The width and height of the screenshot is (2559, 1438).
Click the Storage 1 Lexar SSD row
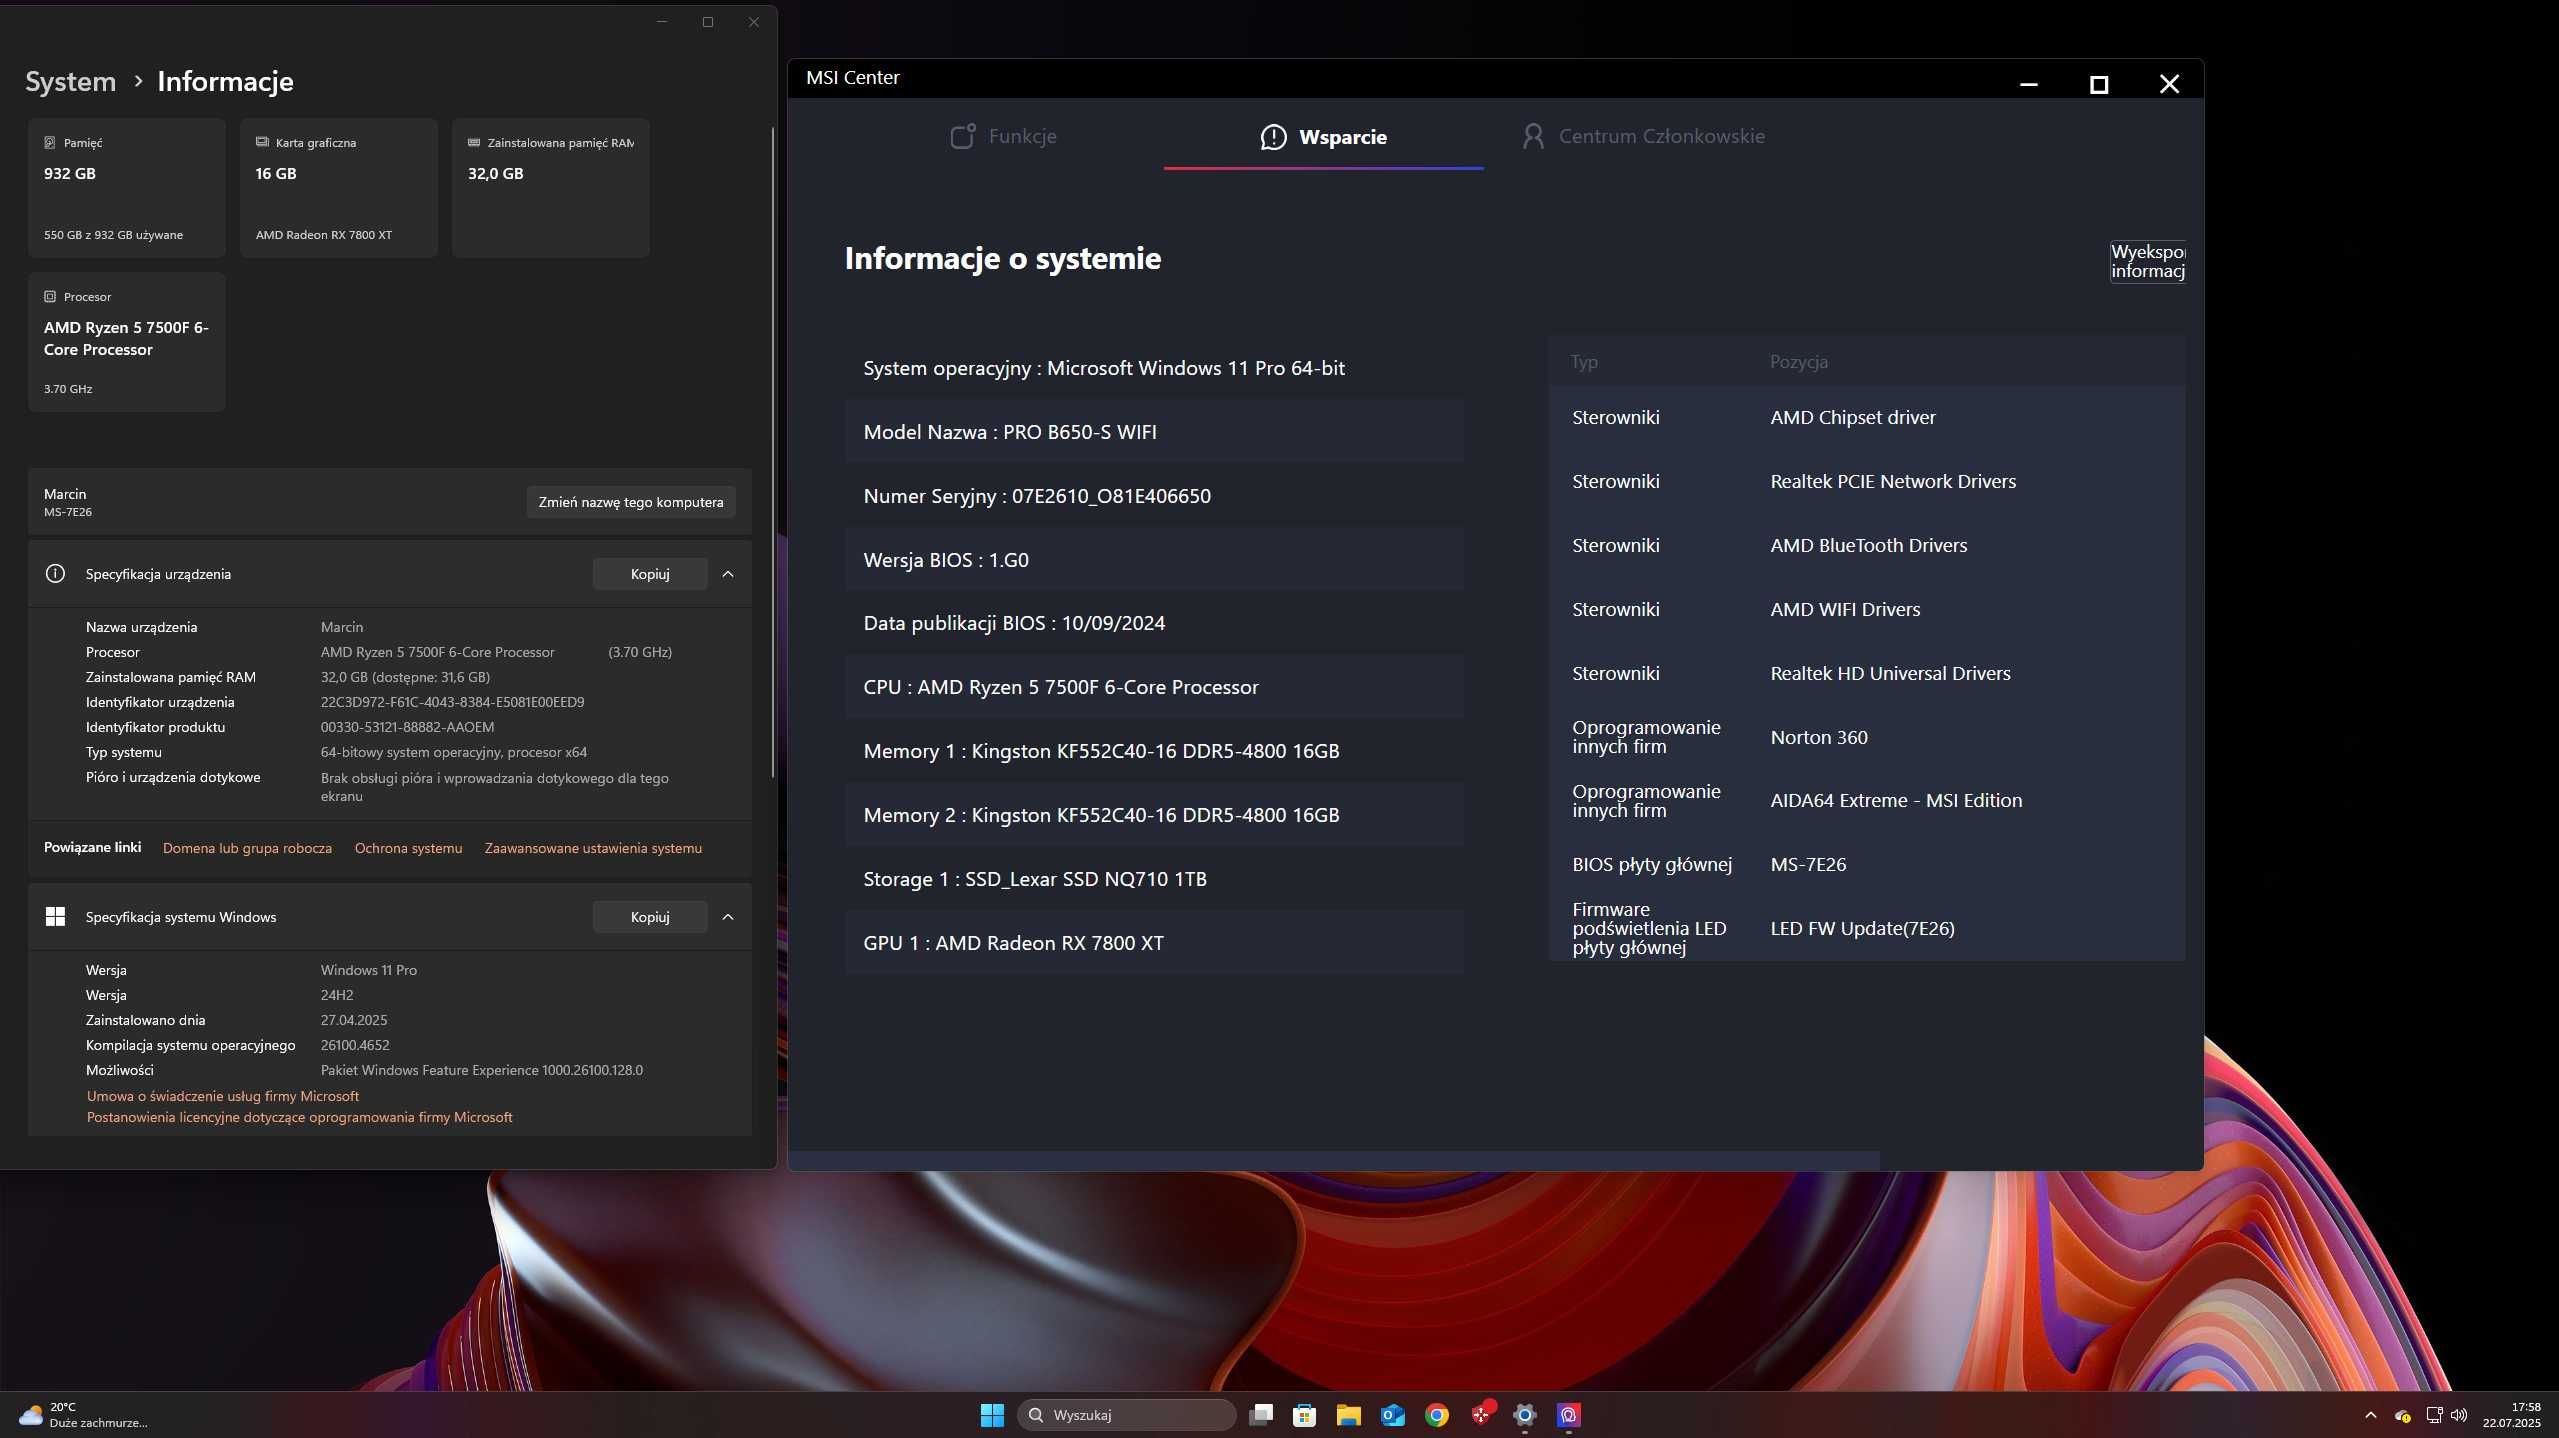pyautogui.click(x=1154, y=879)
